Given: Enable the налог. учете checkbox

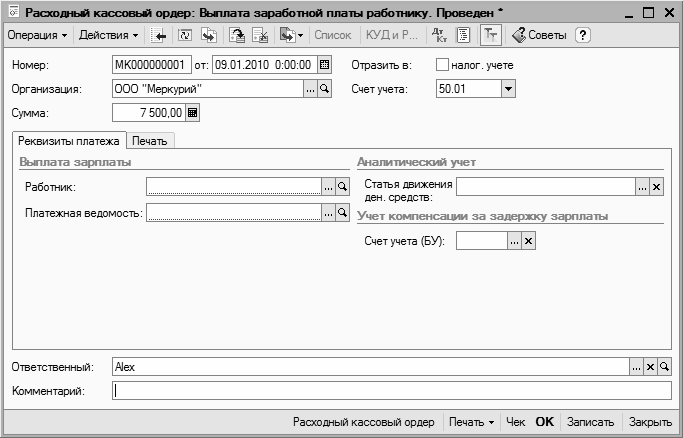Looking at the screenshot, I should coord(443,65).
